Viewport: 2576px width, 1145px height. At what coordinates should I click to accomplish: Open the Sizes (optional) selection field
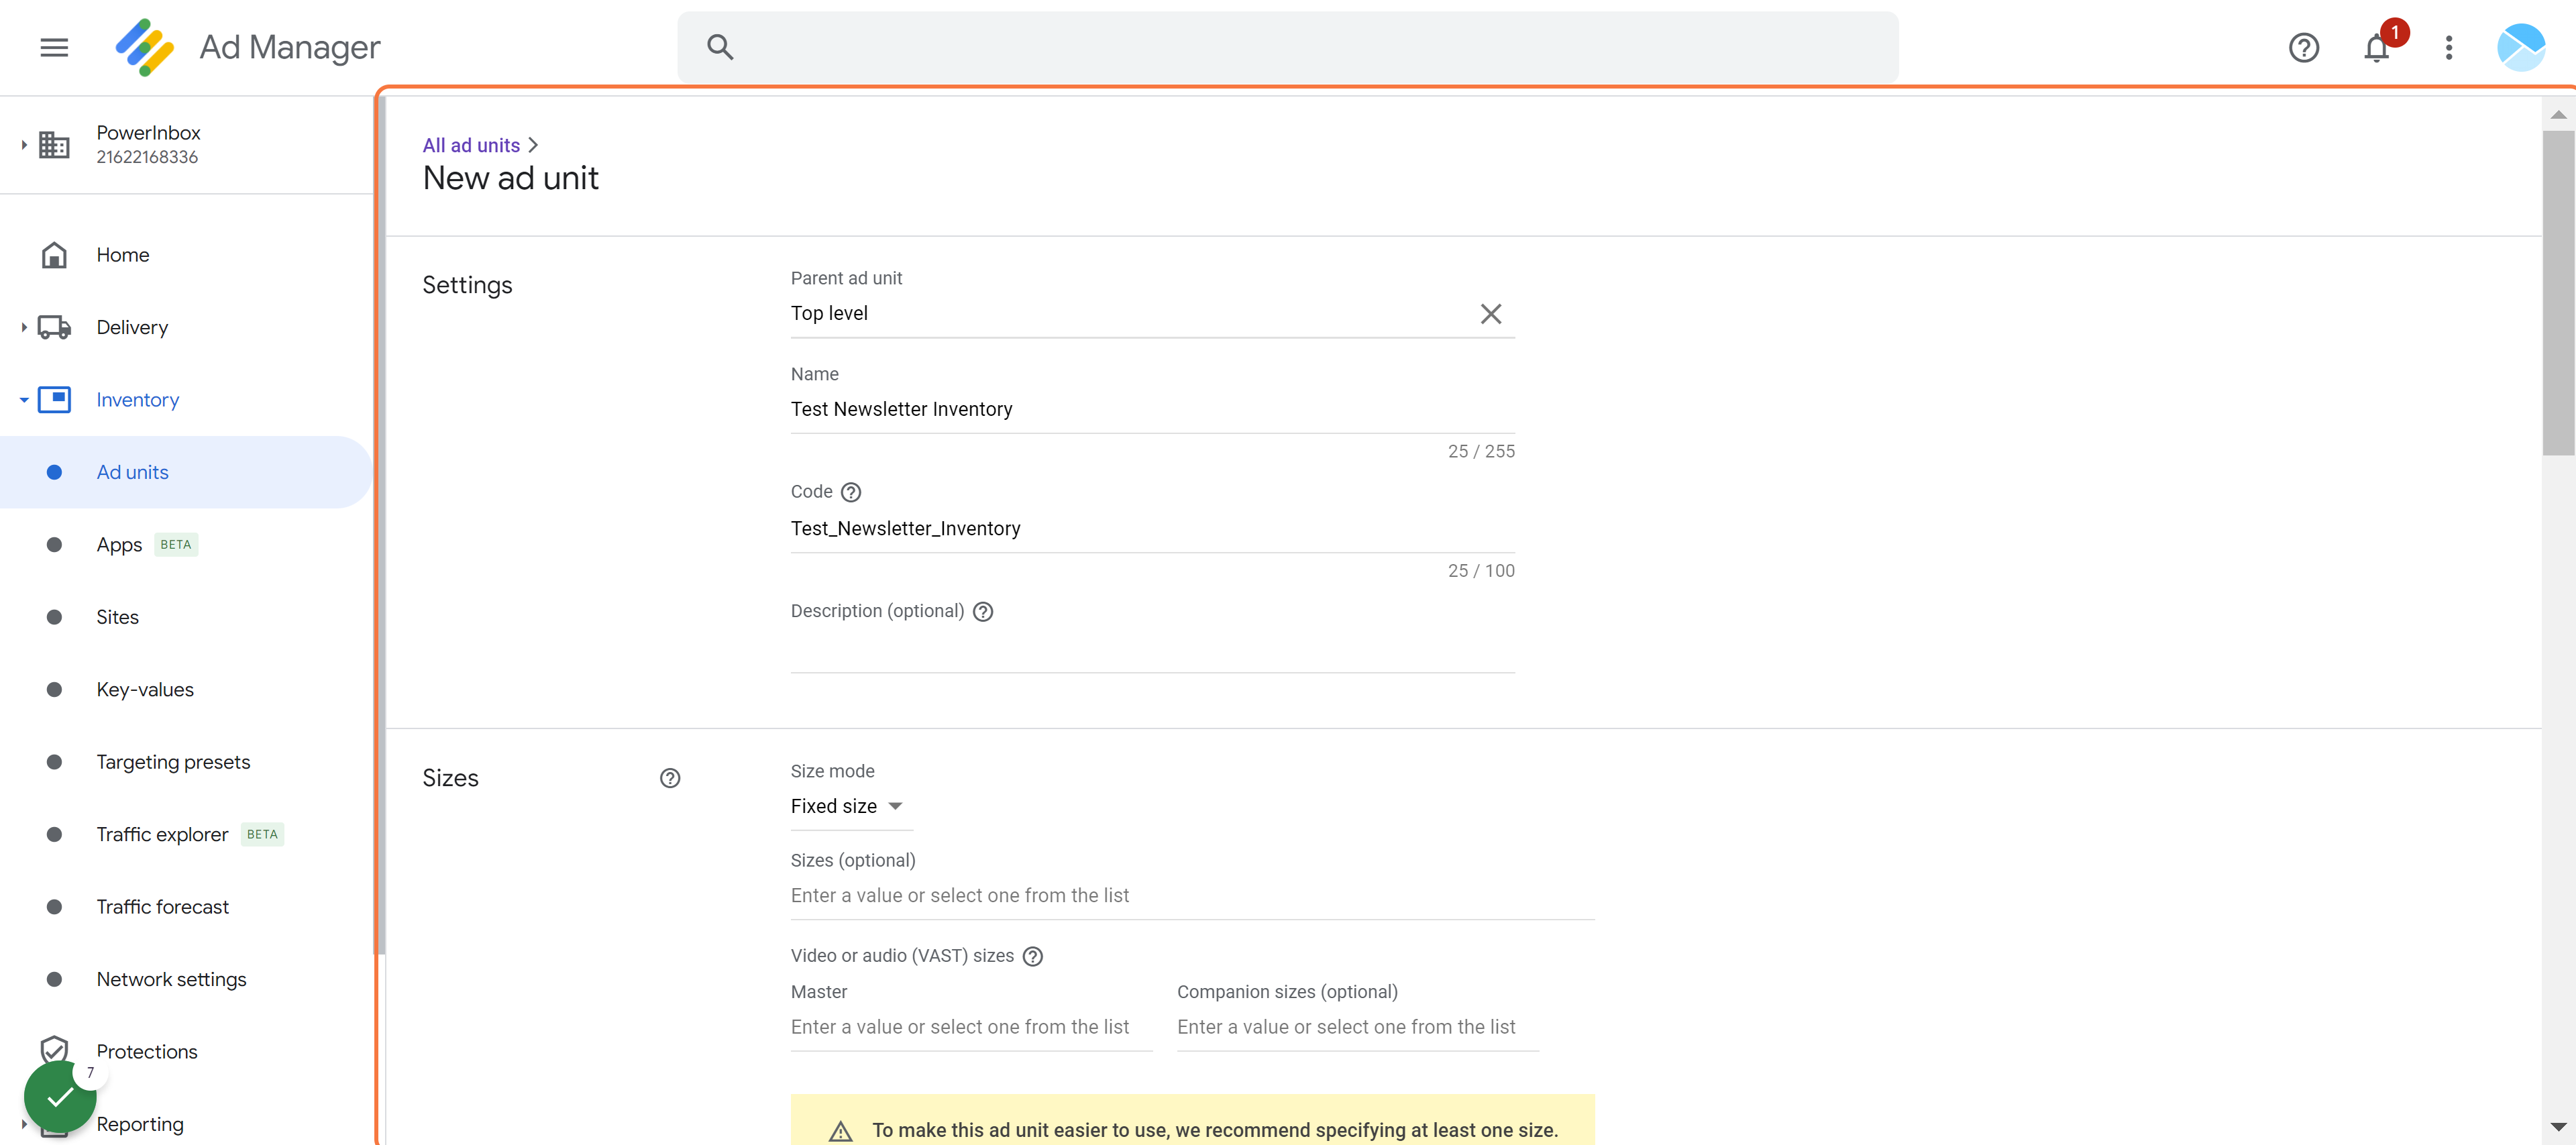pyautogui.click(x=1192, y=896)
